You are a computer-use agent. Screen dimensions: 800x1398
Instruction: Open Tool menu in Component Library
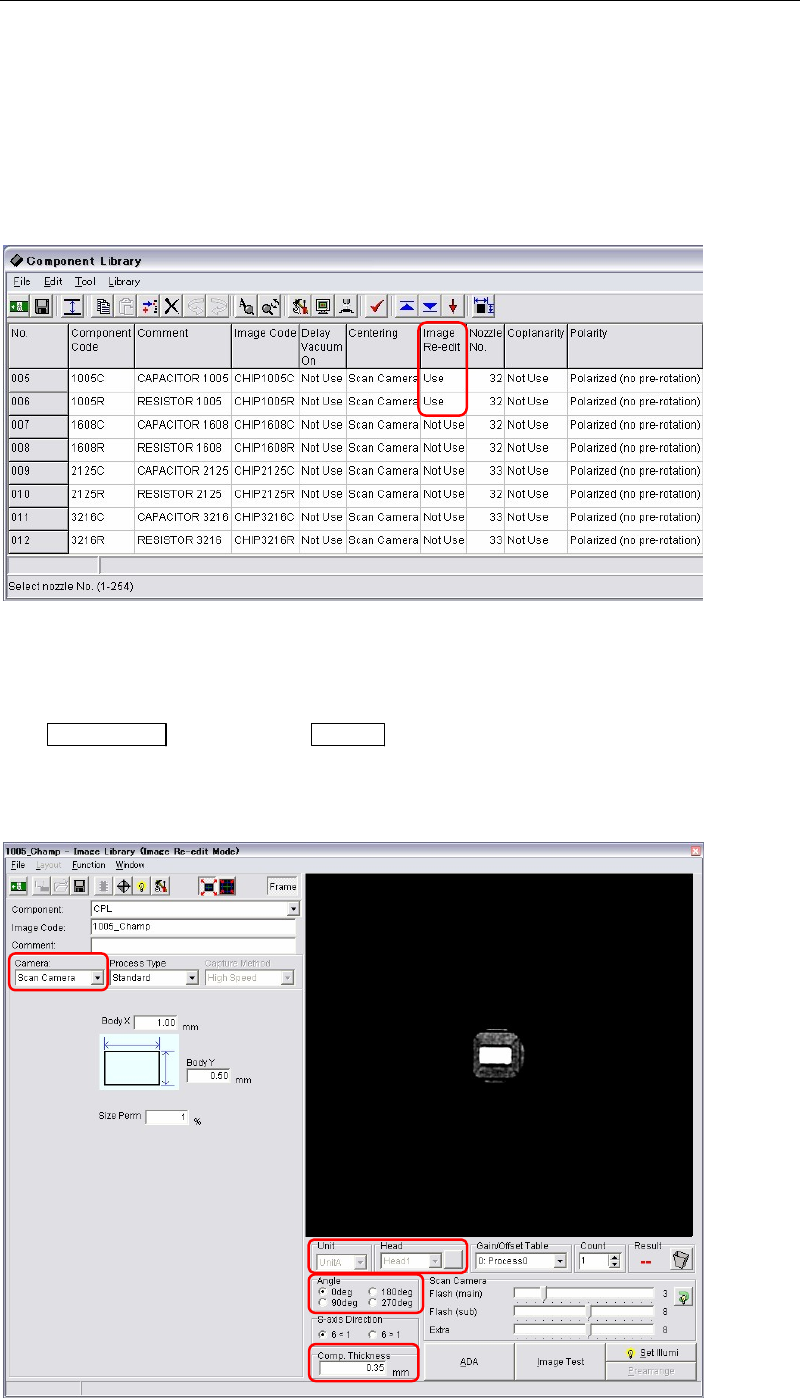pos(85,282)
